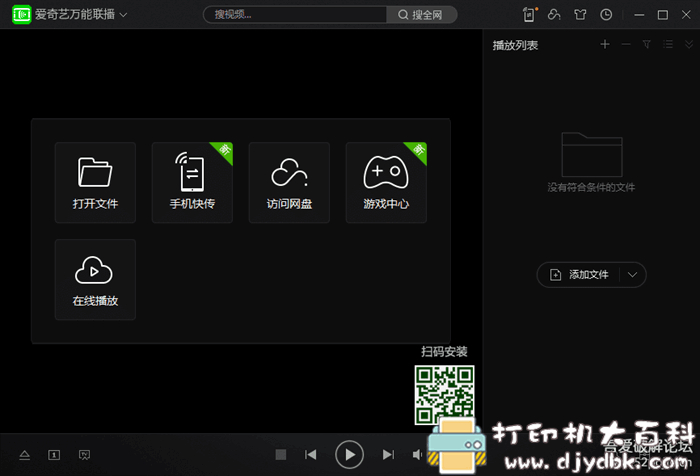Remove item with playlist minus icon

click(x=626, y=44)
